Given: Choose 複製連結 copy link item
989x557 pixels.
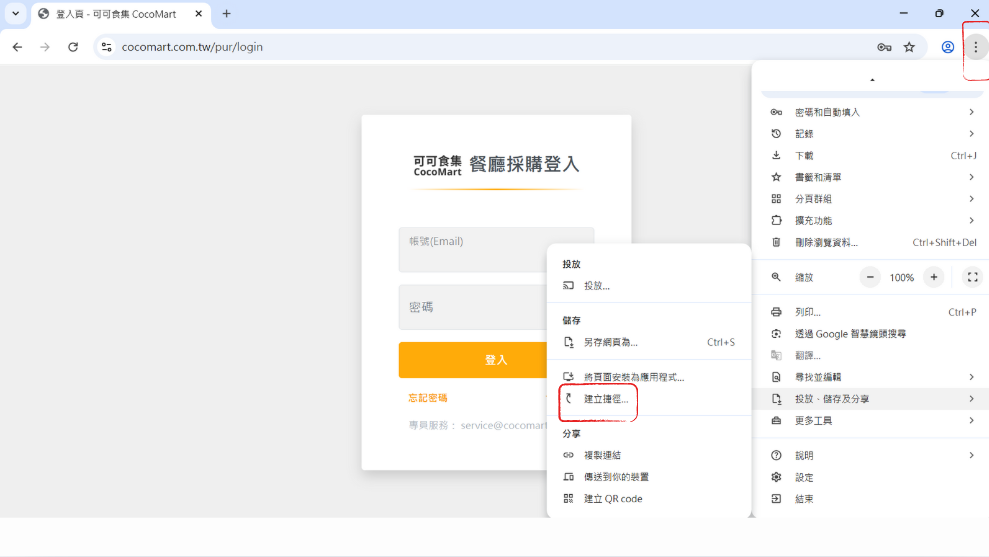Looking at the screenshot, I should point(649,455).
